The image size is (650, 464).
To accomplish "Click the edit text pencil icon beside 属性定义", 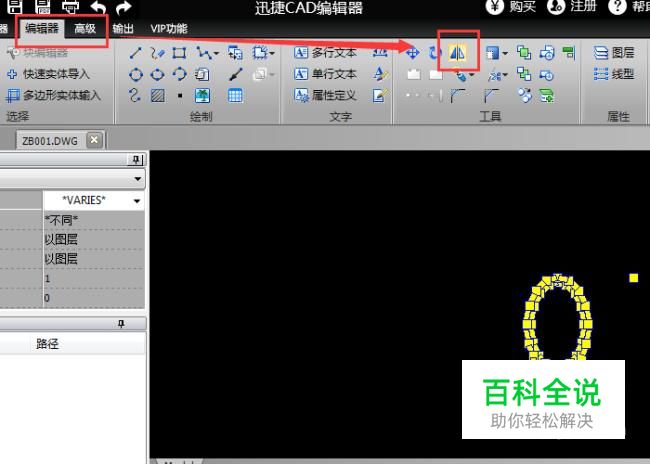I will tap(380, 95).
